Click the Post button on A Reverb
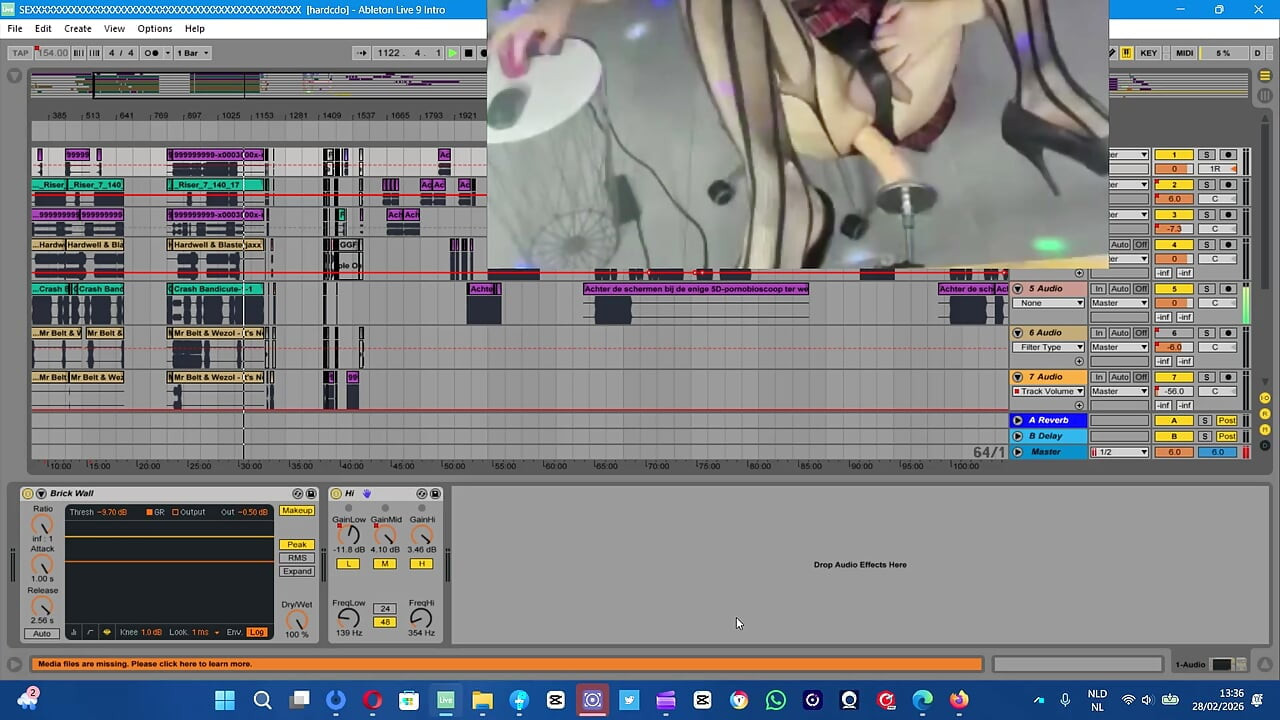 click(x=1227, y=421)
